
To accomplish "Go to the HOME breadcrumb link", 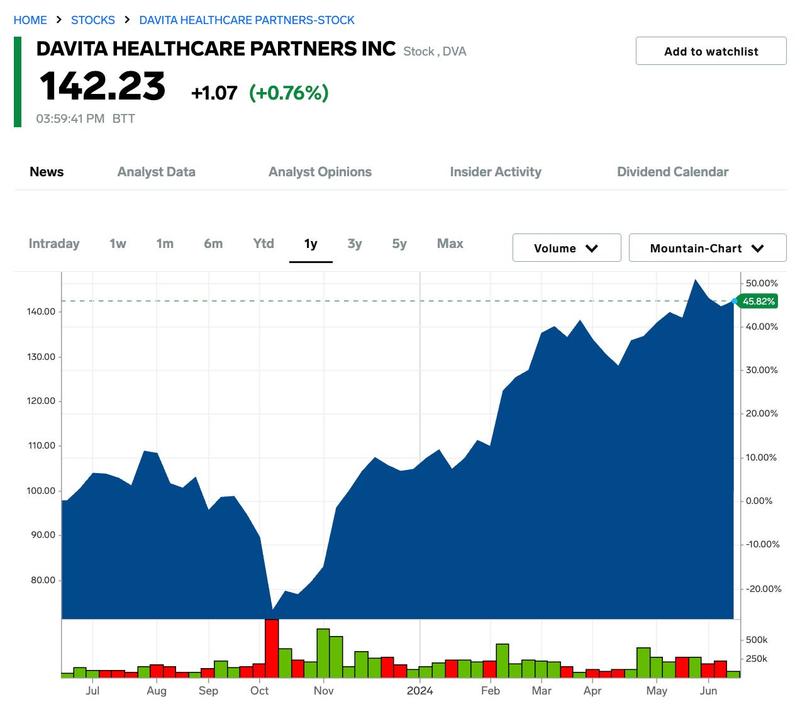I will click(x=30, y=20).
